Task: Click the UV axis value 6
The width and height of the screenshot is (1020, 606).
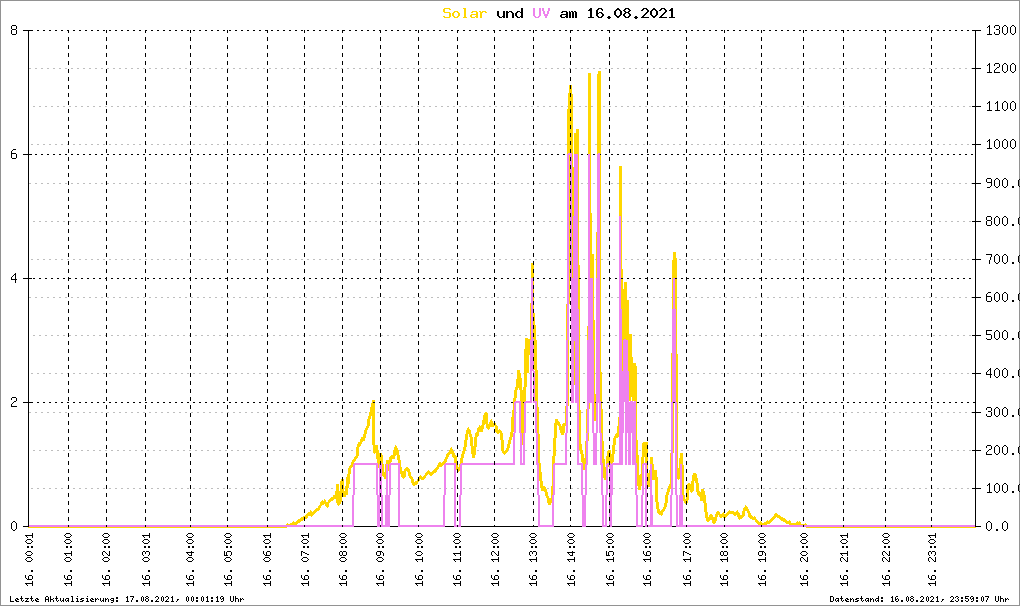Action: (x=14, y=154)
